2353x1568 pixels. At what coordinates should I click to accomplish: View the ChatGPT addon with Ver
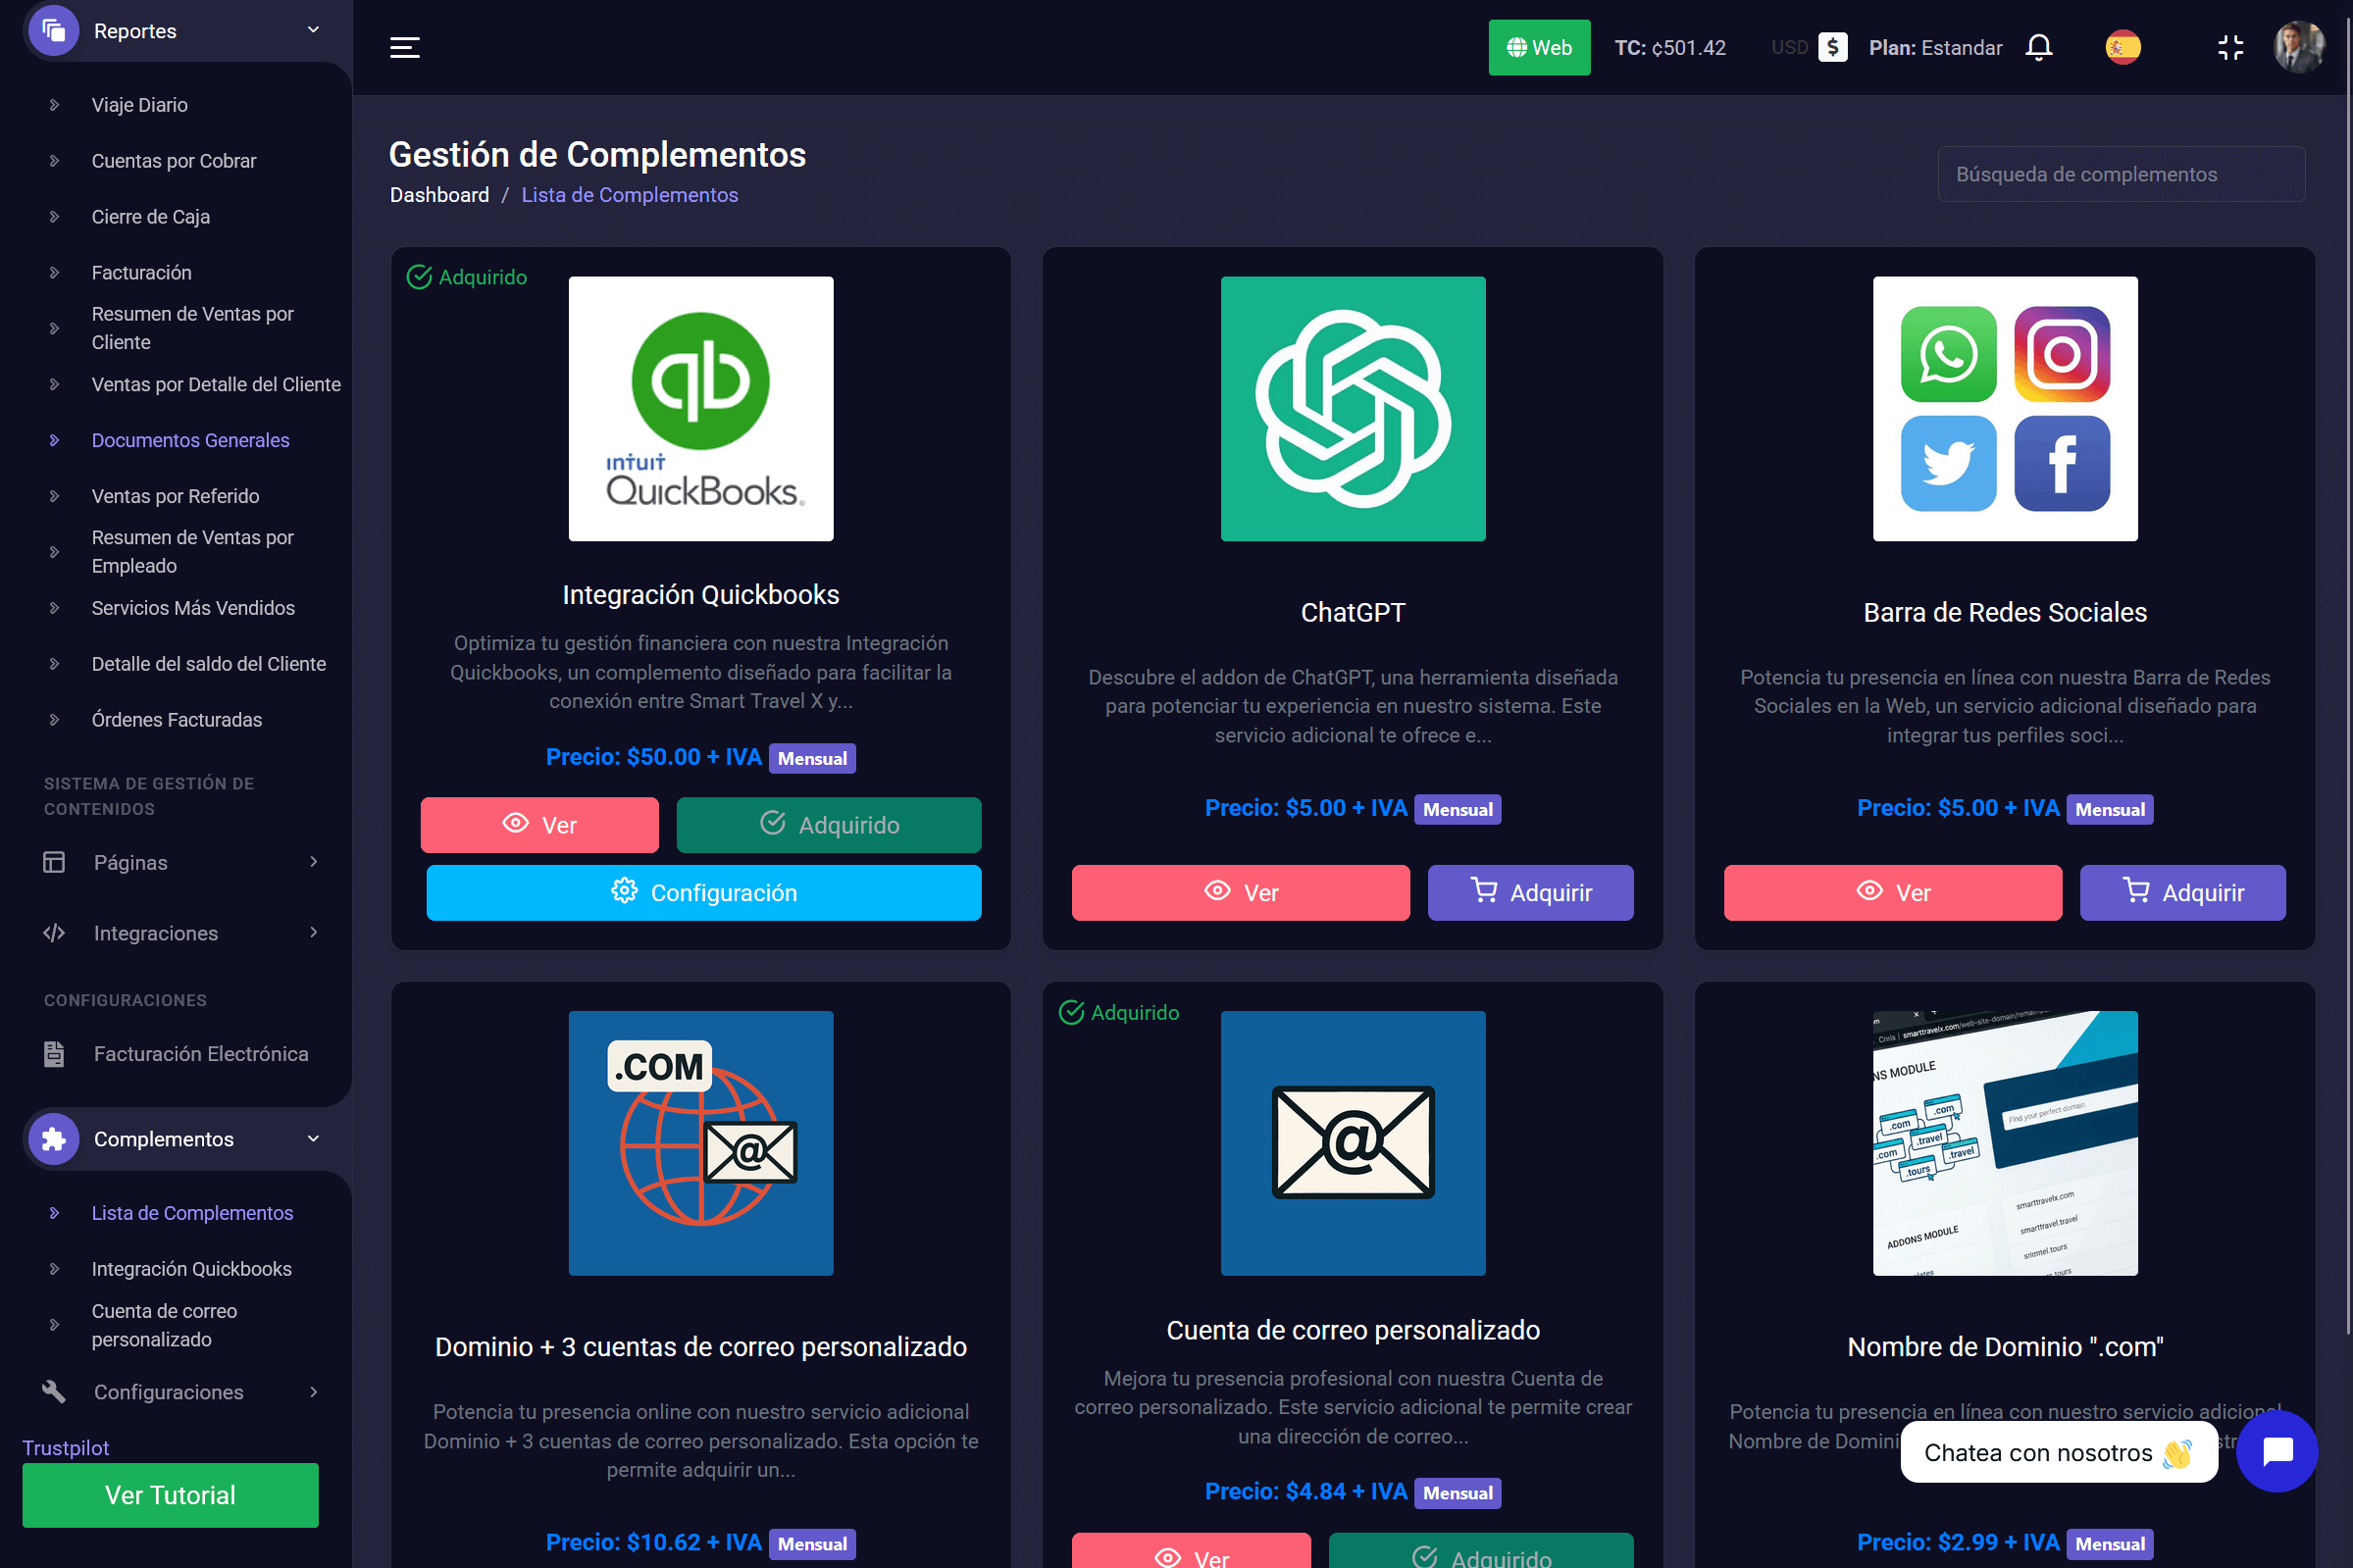1240,892
